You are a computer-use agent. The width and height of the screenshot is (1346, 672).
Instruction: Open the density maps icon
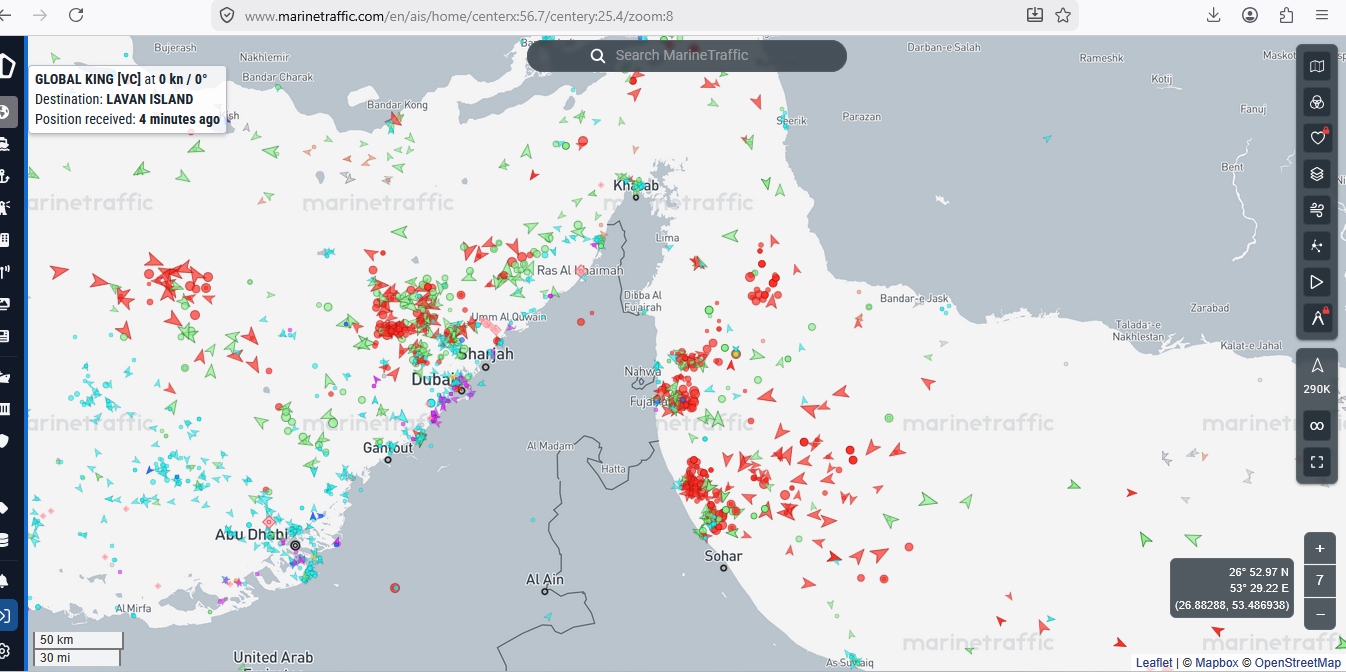coord(1317,246)
